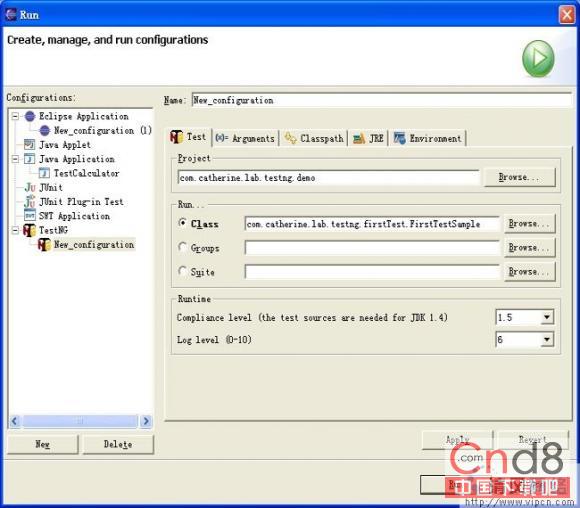Select the Suite radio button
Viewport: 580px width, 508px height.
(x=182, y=271)
